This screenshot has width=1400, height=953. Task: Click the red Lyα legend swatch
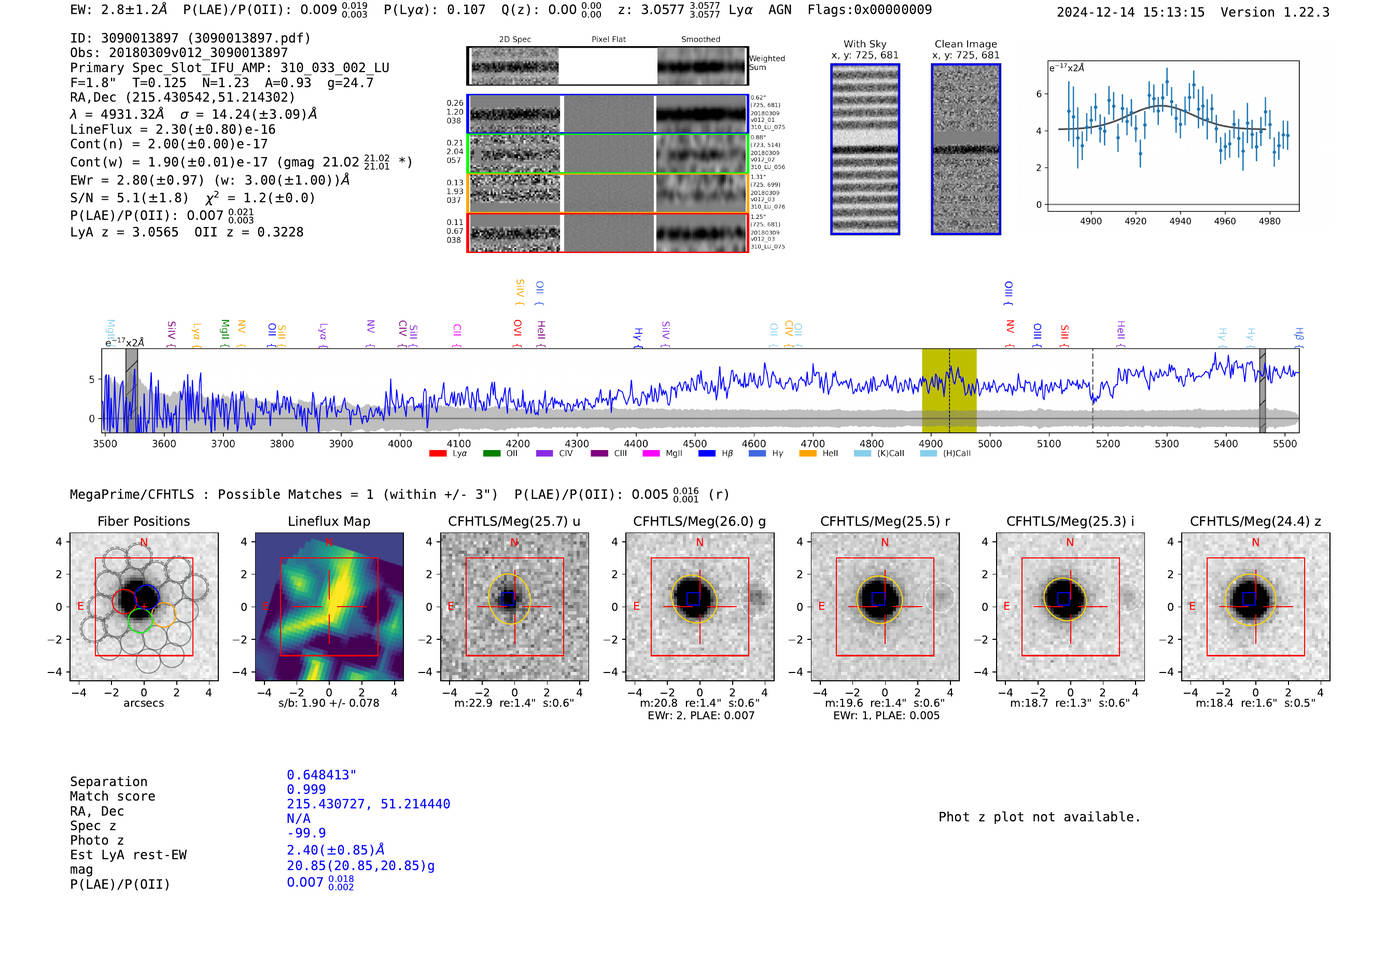[437, 454]
